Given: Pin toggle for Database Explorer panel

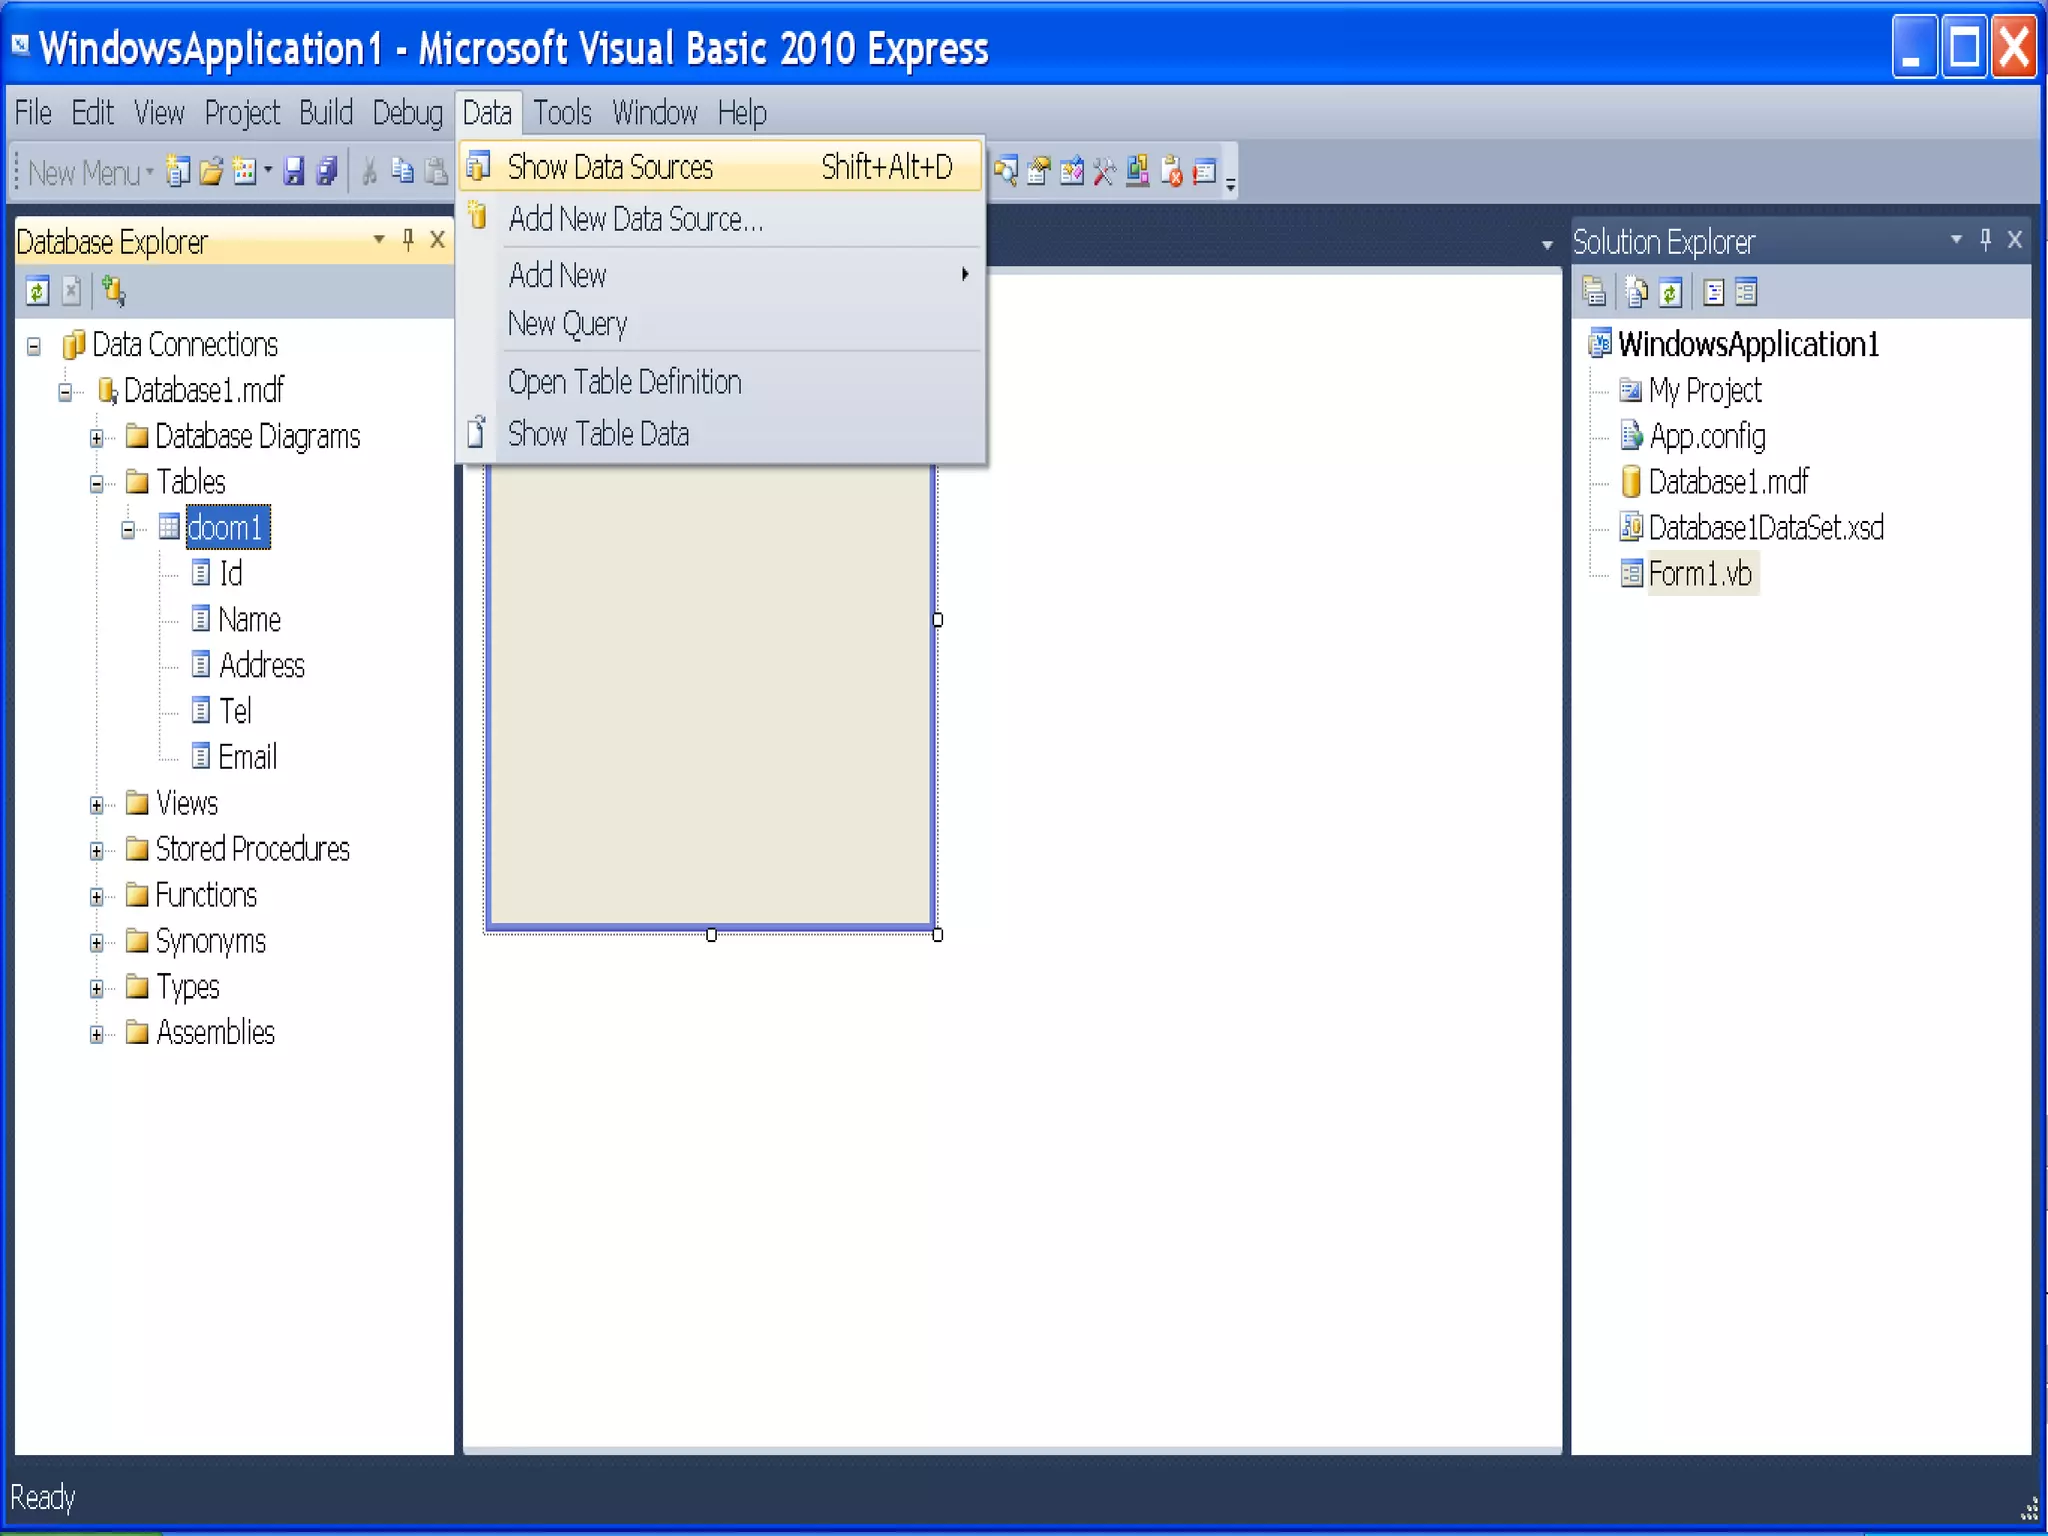Looking at the screenshot, I should coord(408,239).
